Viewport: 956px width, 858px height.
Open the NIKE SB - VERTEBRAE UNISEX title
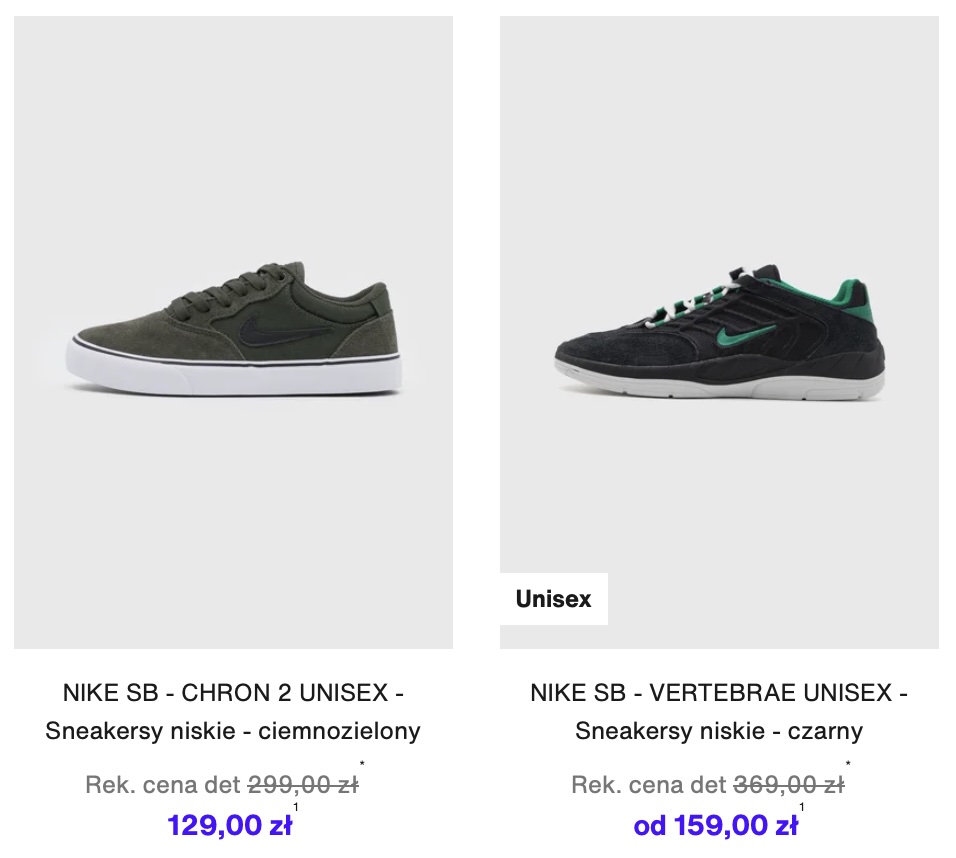(719, 693)
